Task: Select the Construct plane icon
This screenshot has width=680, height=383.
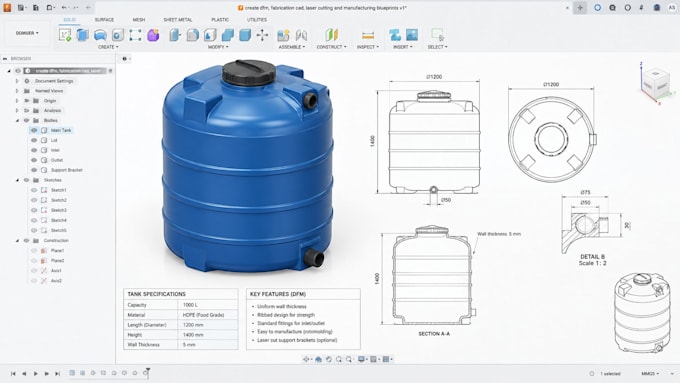Action: coord(332,35)
